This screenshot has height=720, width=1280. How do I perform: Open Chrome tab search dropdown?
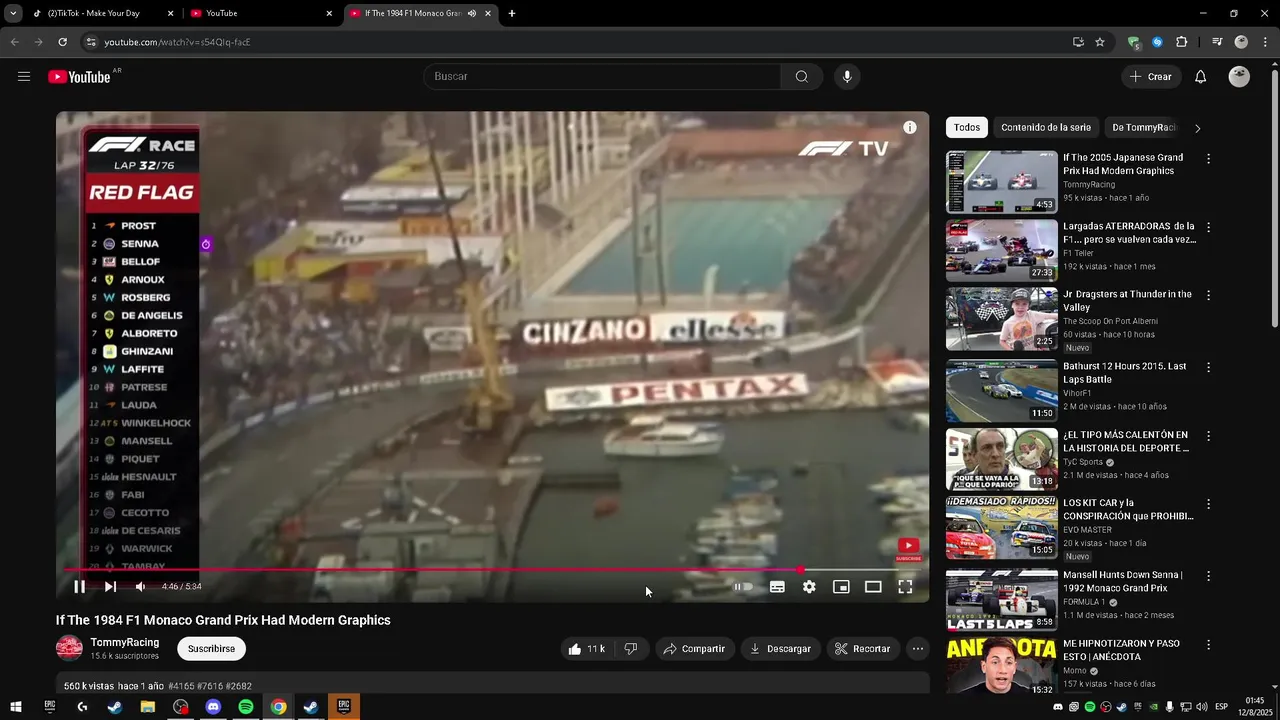[x=13, y=13]
